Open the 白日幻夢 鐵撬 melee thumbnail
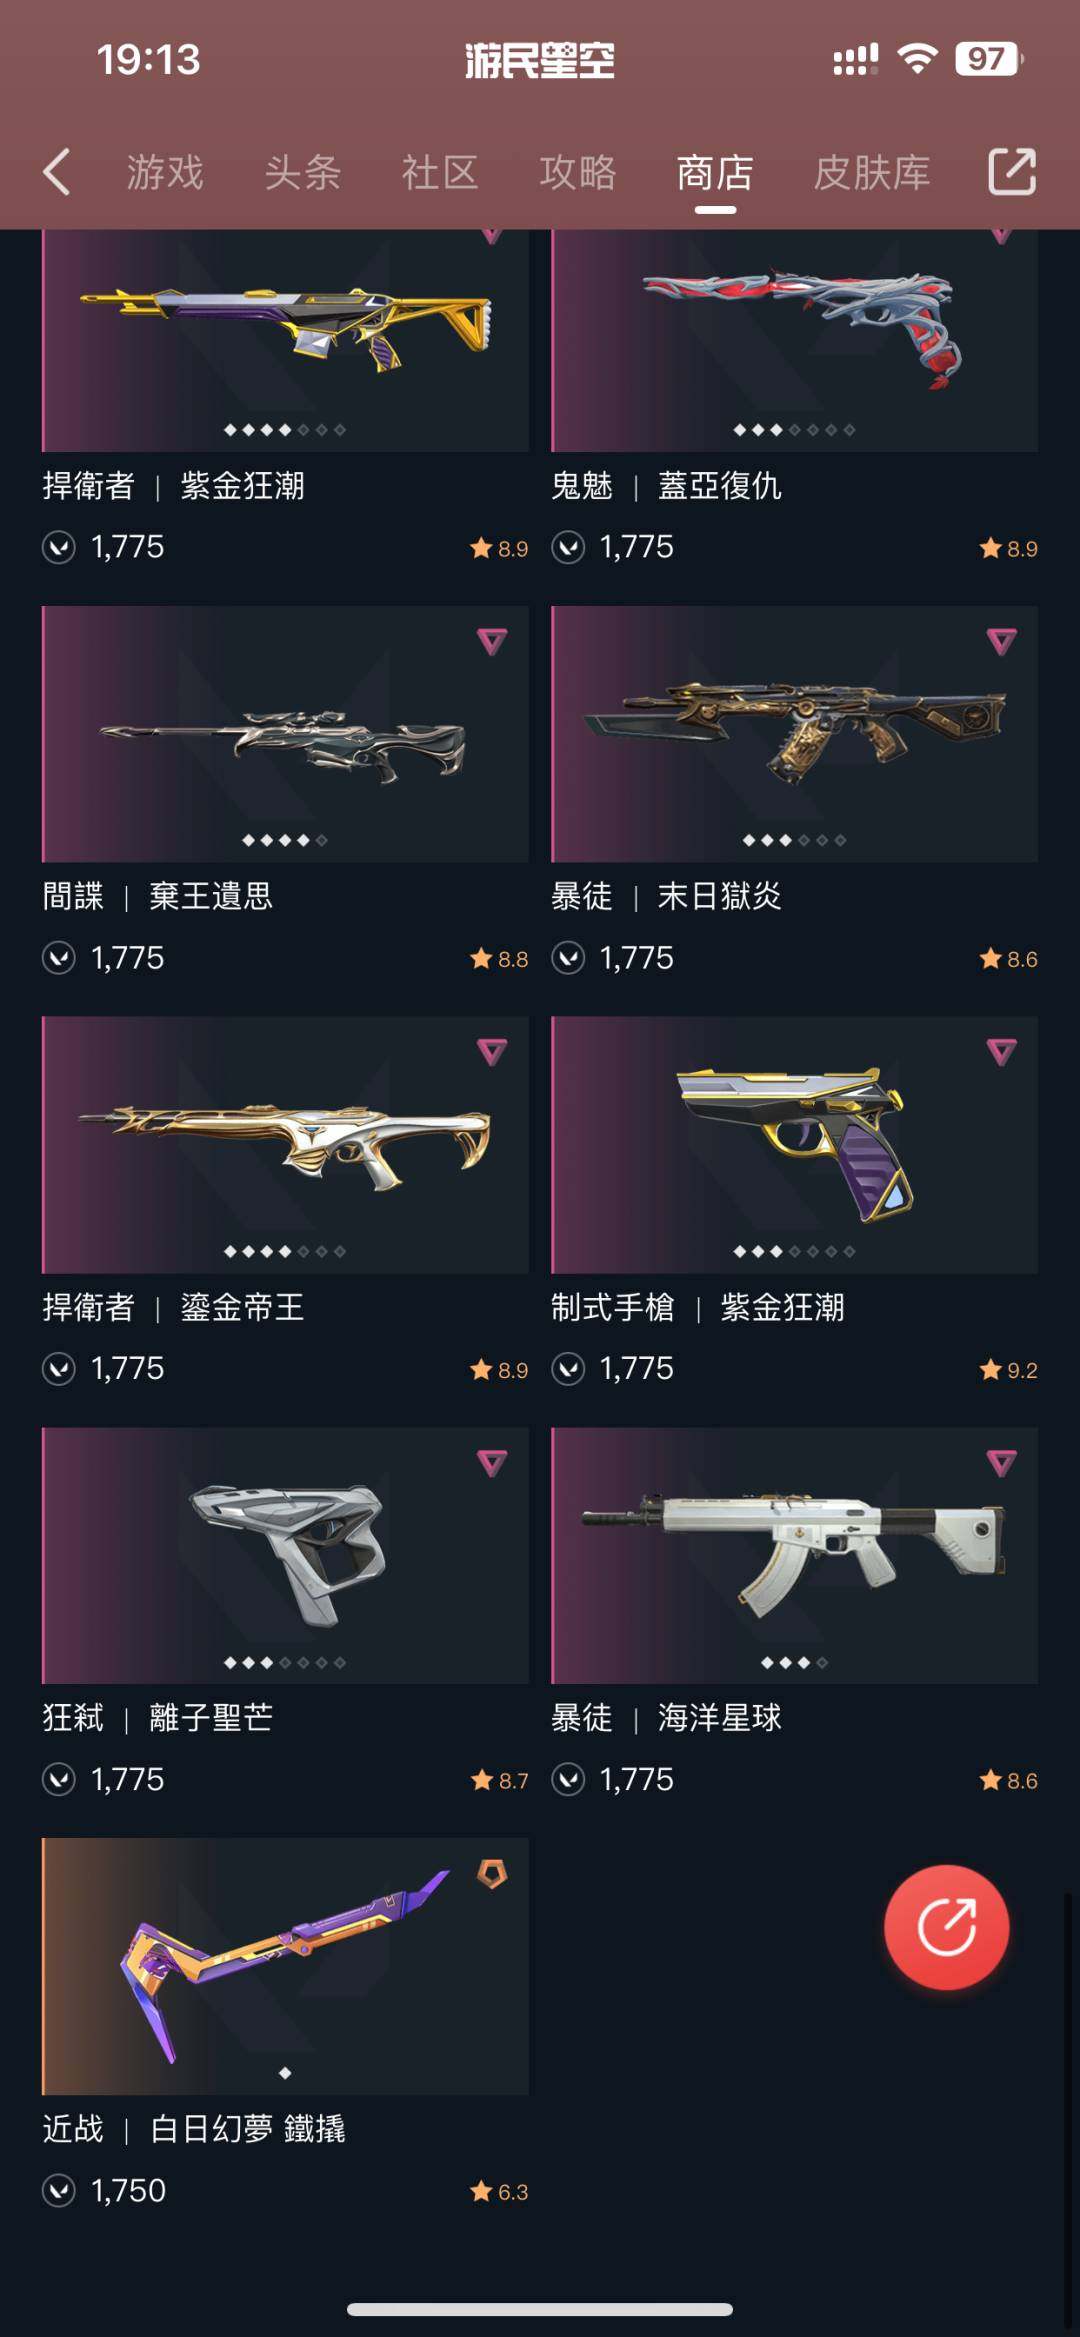This screenshot has height=2337, width=1080. click(285, 1966)
